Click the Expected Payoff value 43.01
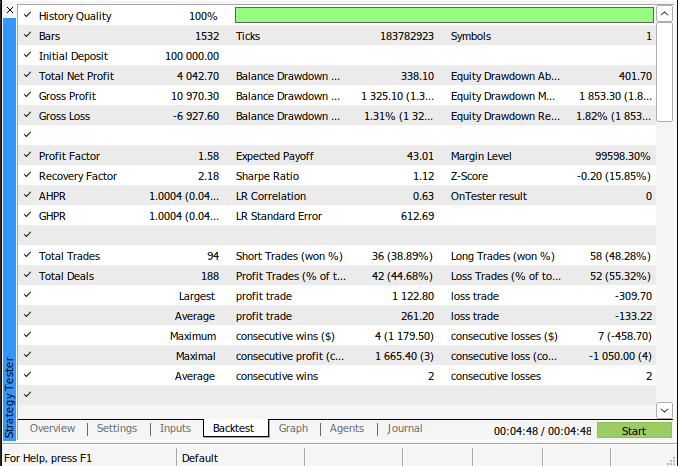Image resolution: width=678 pixels, height=466 pixels. pos(420,156)
